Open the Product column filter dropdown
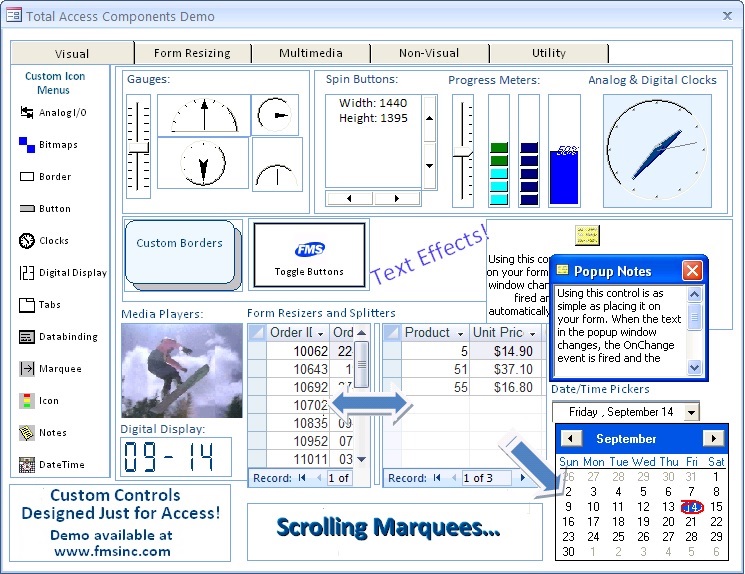The width and height of the screenshot is (745, 574). coord(460,333)
